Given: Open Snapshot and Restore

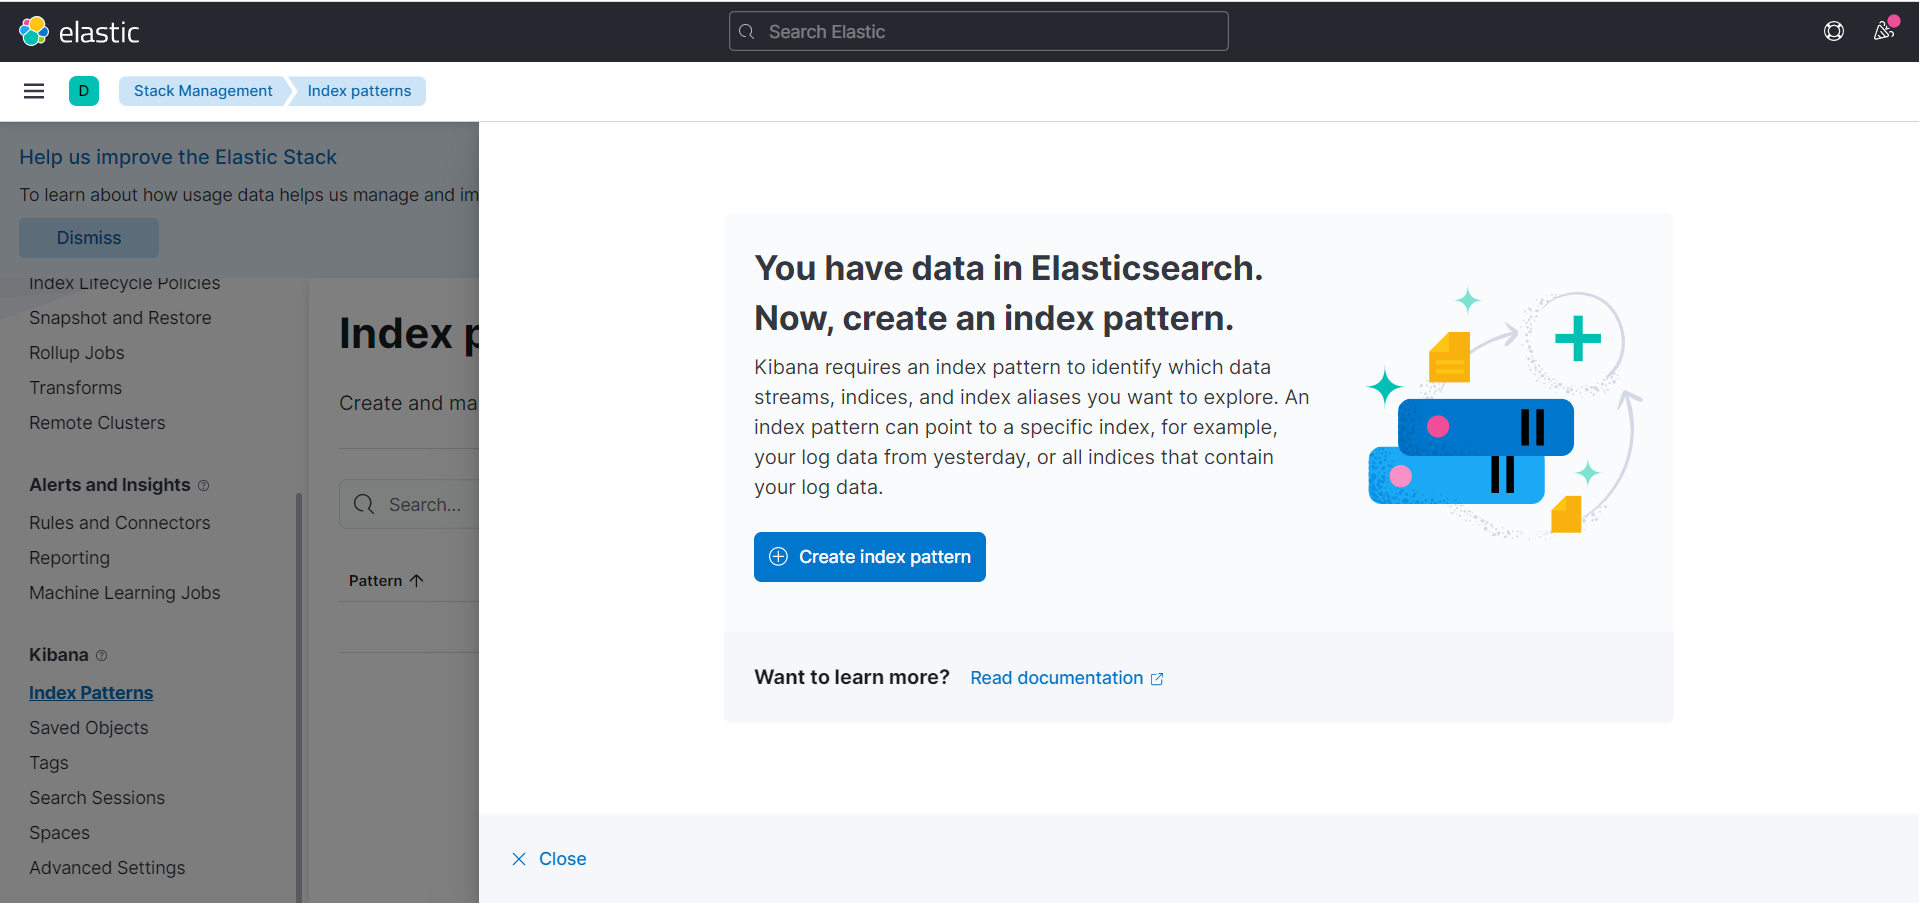Looking at the screenshot, I should point(120,318).
